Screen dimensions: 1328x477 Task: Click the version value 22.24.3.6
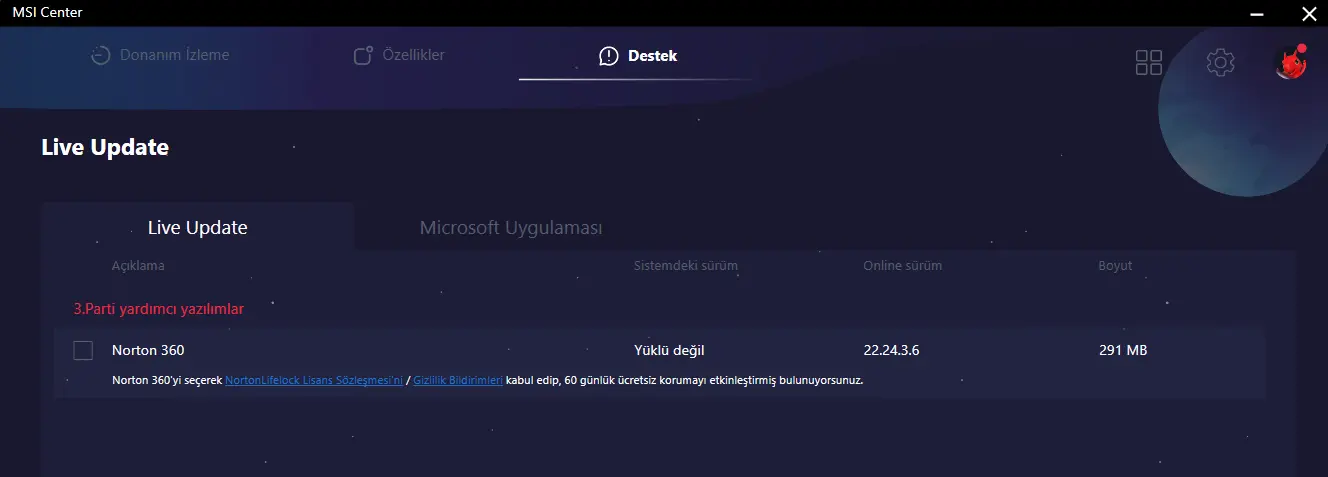(x=891, y=350)
